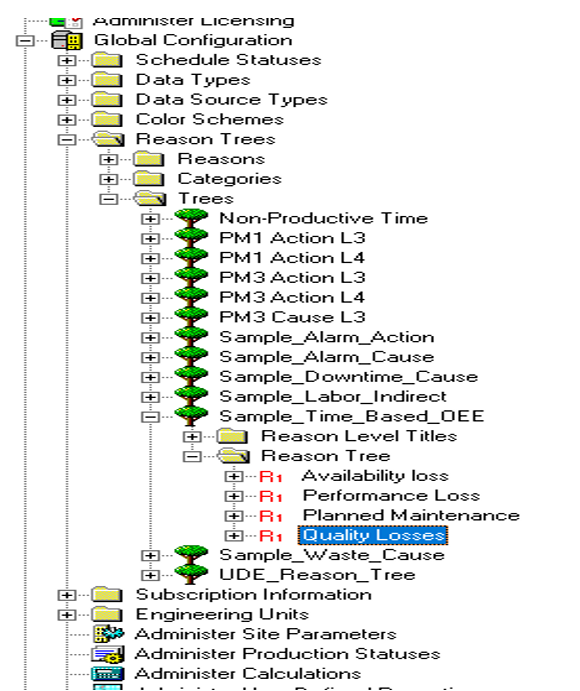Collapse the Trees folder
Image resolution: width=580 pixels, height=691 pixels.
(x=108, y=199)
